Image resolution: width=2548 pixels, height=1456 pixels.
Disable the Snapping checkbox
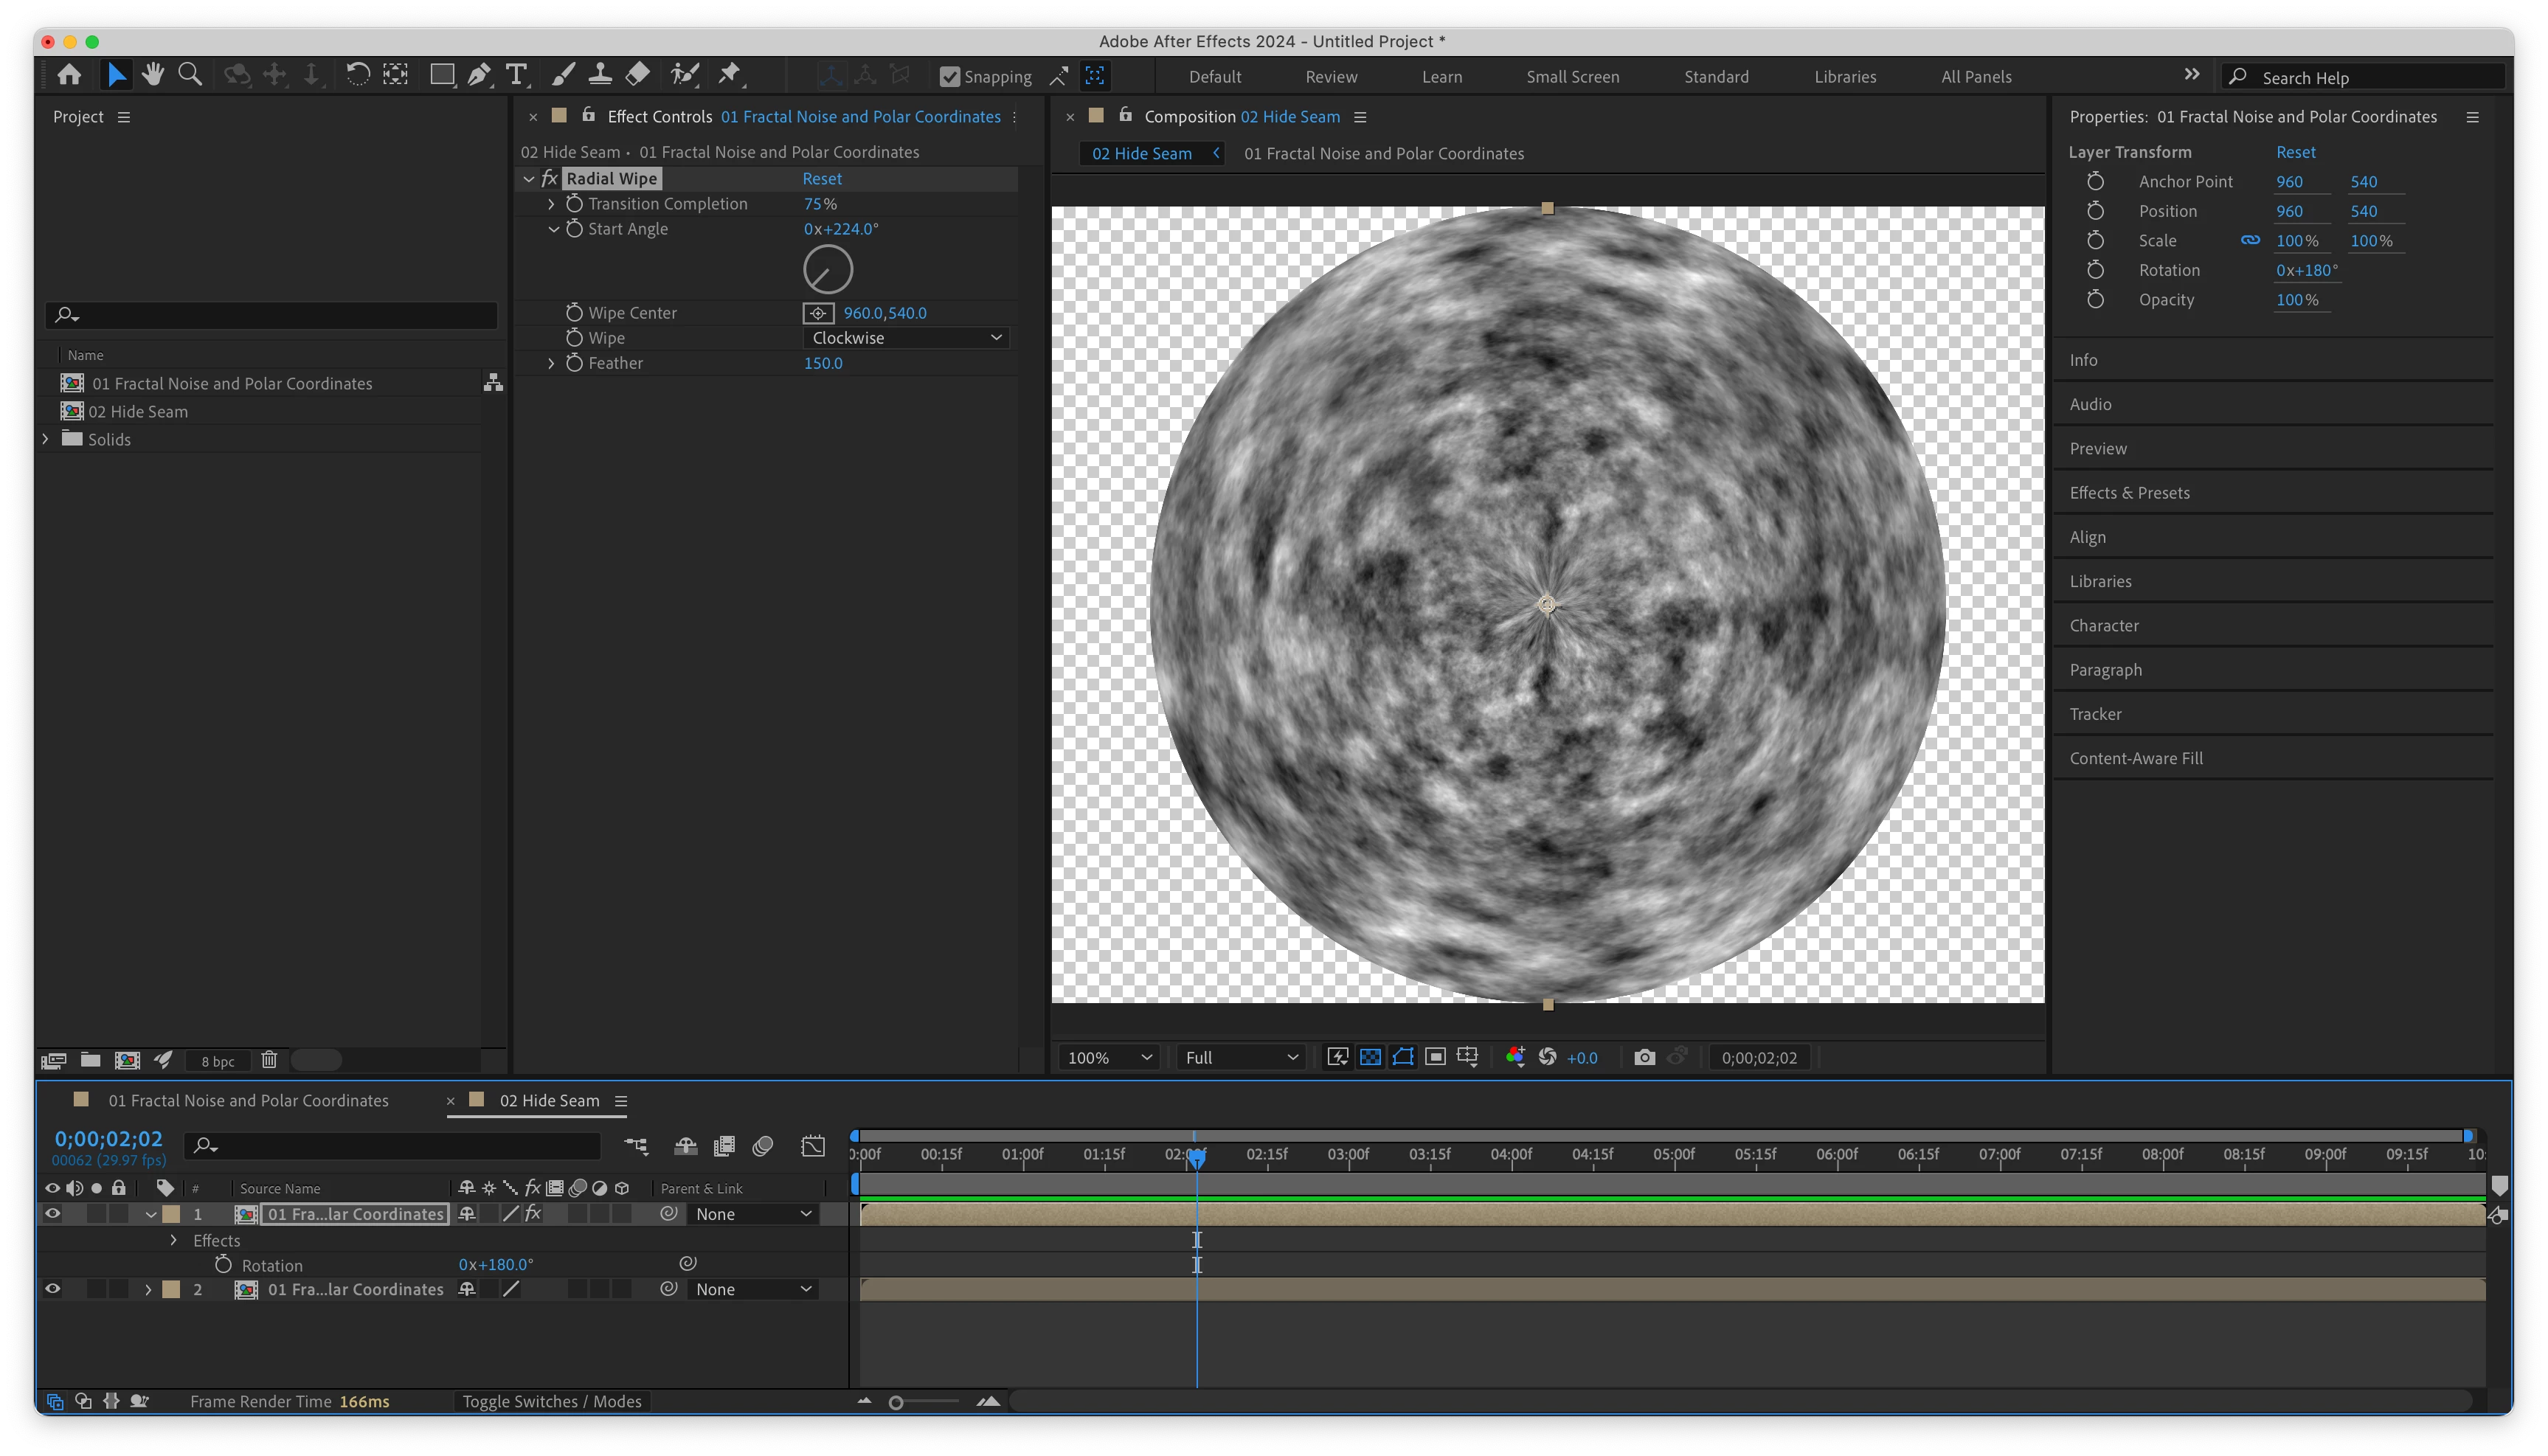point(950,77)
